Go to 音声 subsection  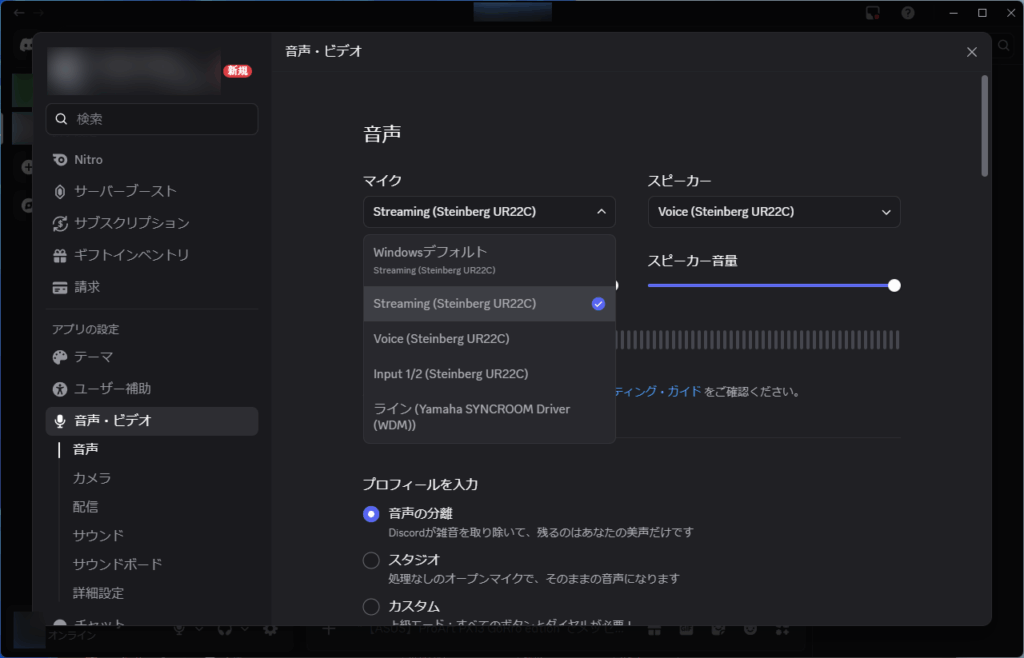[86, 449]
